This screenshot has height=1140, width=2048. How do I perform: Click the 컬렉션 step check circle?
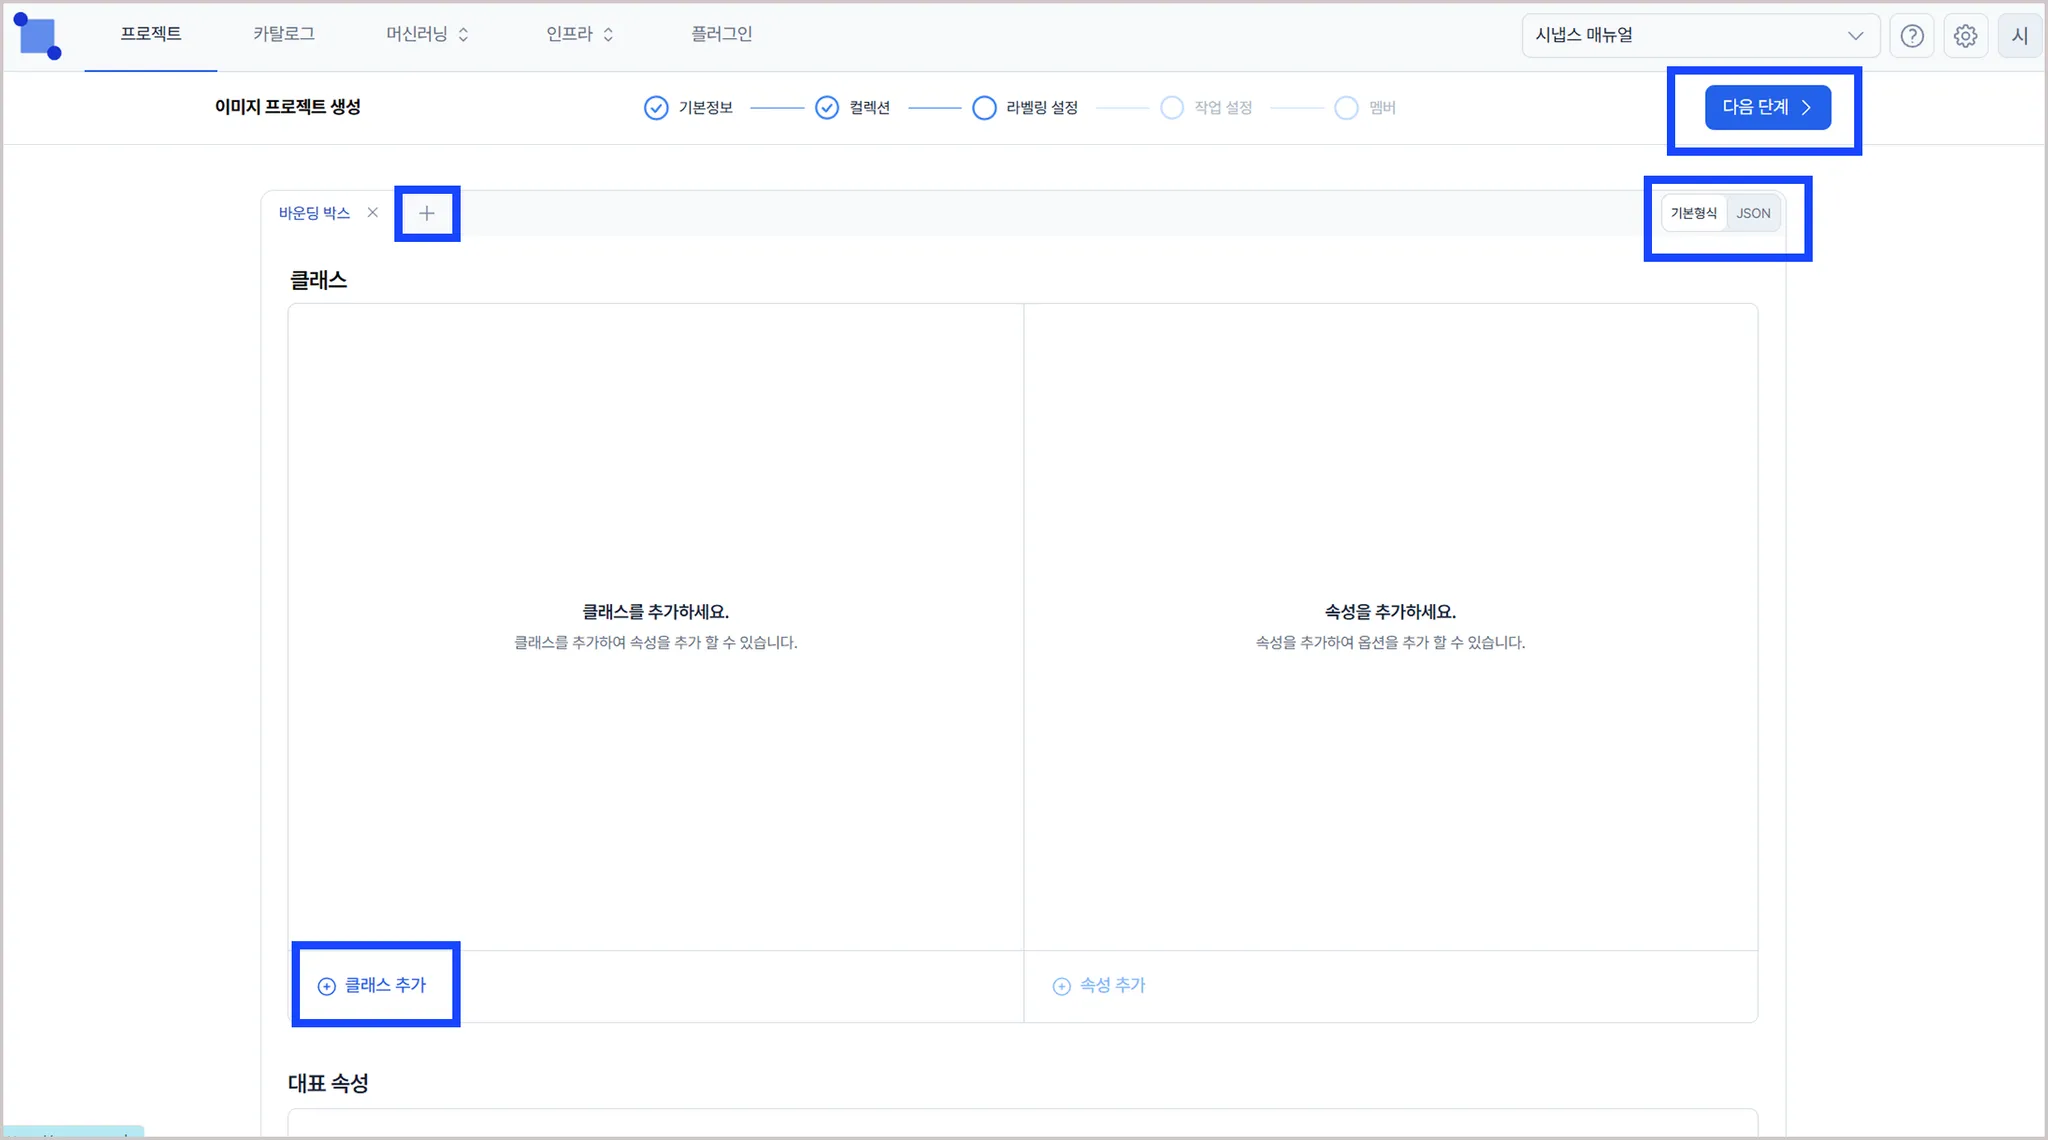coord(827,108)
